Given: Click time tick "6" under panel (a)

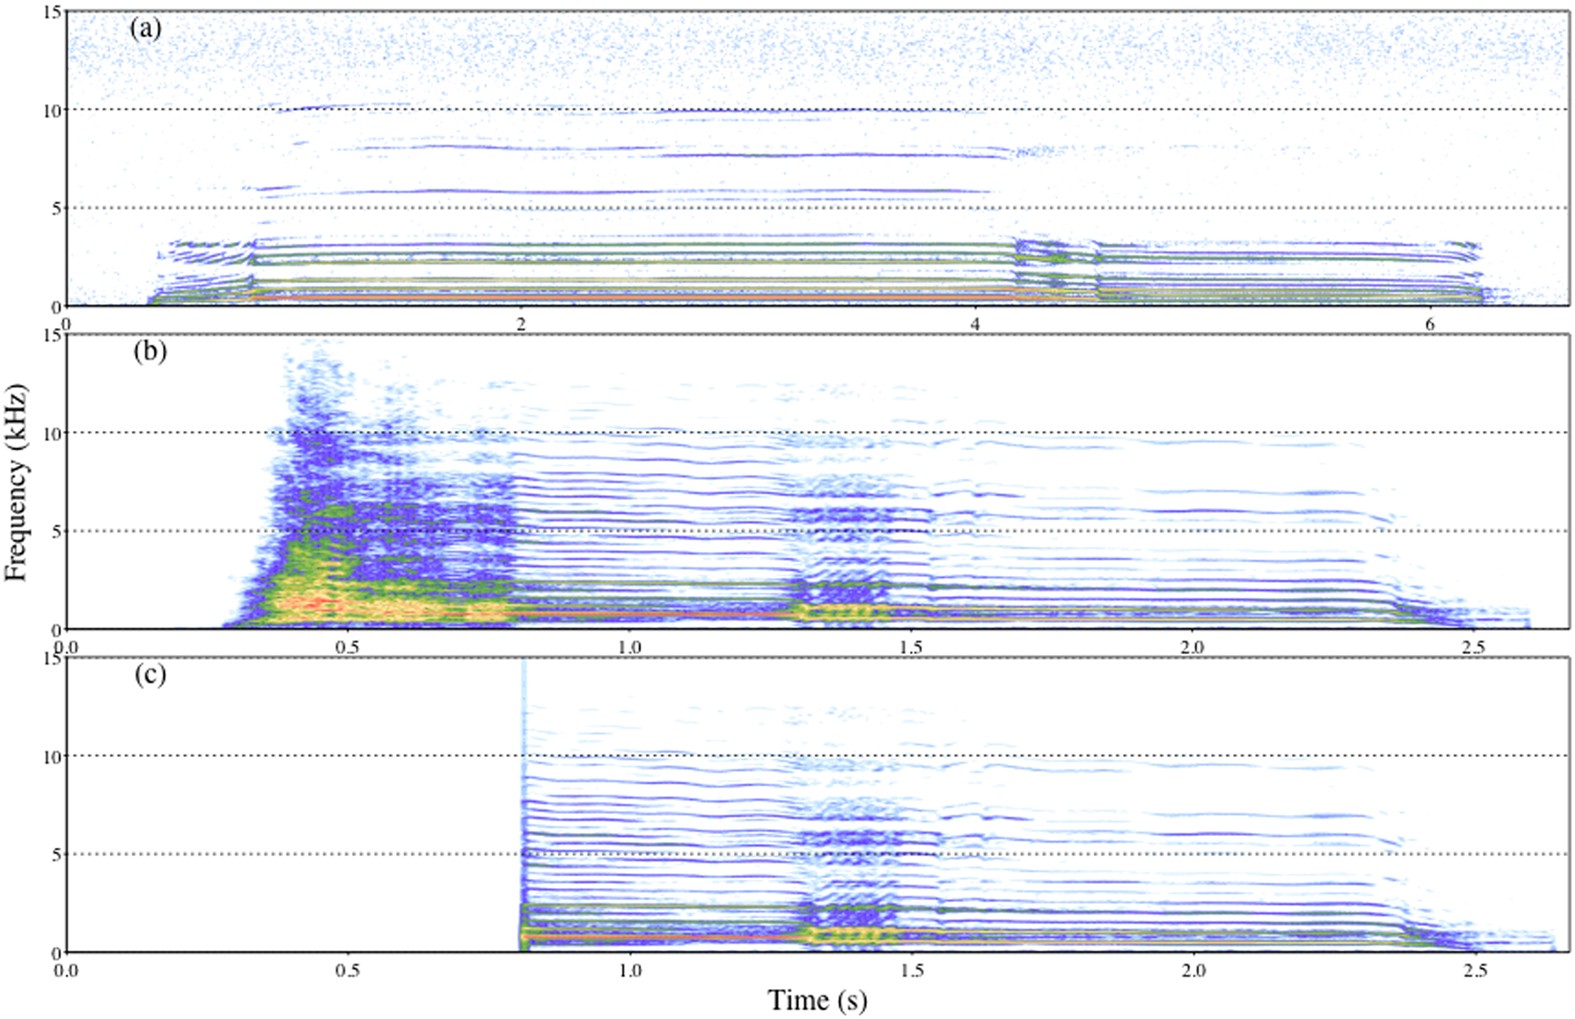Looking at the screenshot, I should point(1429,324).
